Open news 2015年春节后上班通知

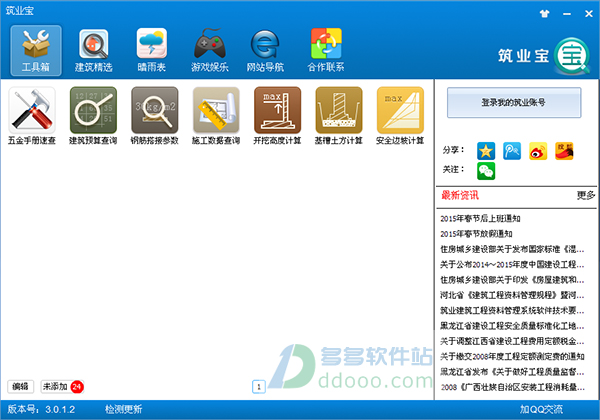pos(480,218)
